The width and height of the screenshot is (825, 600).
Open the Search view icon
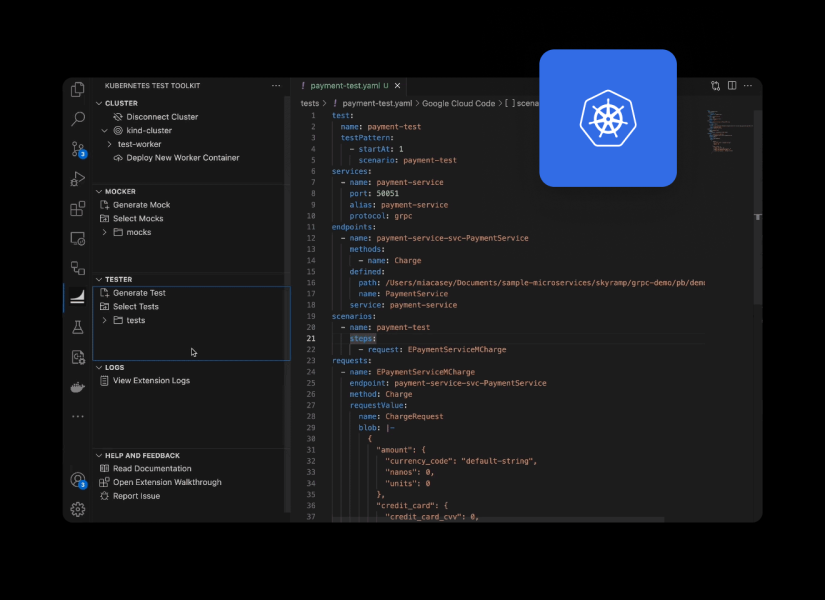(x=77, y=119)
